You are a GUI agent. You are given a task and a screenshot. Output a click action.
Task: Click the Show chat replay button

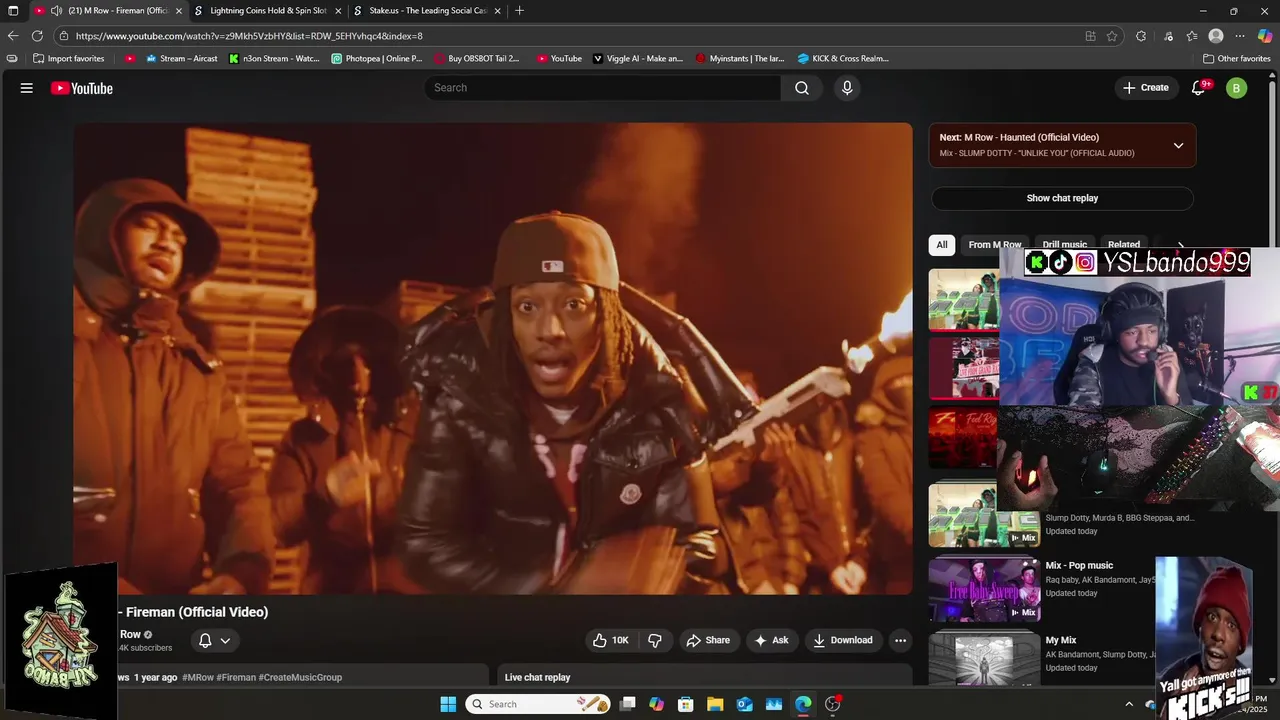(x=1062, y=198)
